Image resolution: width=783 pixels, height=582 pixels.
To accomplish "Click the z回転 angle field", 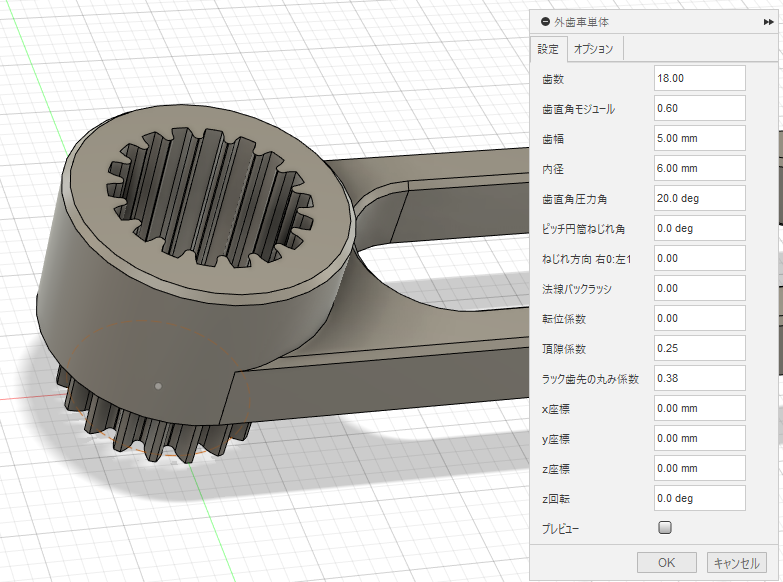I will [x=699, y=498].
